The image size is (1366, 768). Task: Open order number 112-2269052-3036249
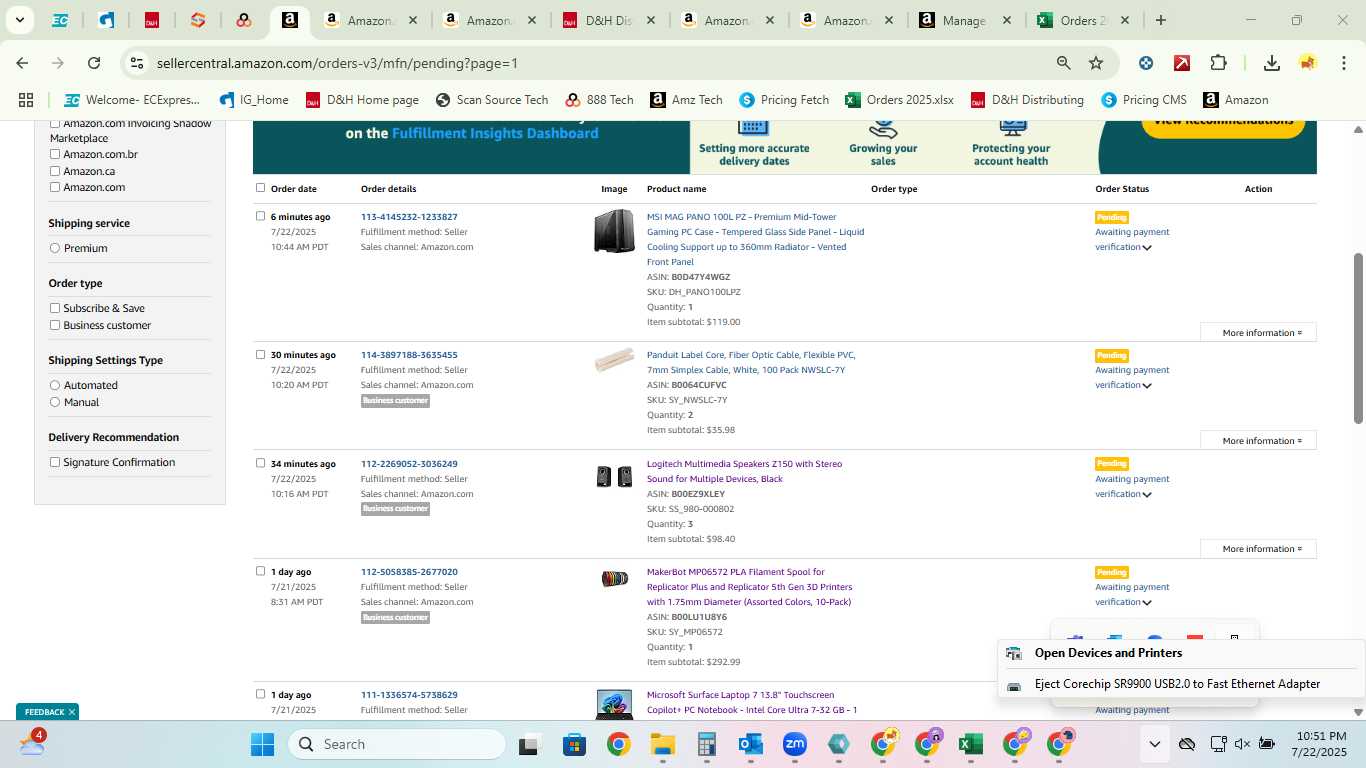[x=409, y=464]
